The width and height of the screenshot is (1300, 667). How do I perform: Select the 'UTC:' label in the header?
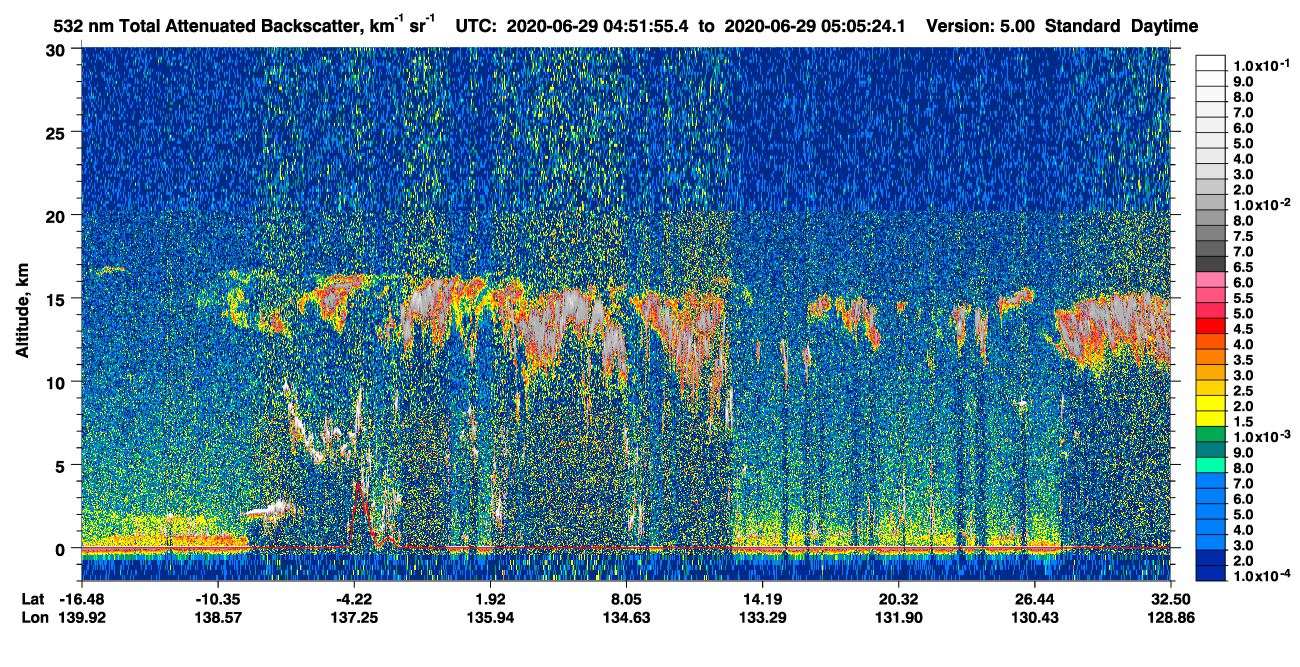tap(476, 26)
